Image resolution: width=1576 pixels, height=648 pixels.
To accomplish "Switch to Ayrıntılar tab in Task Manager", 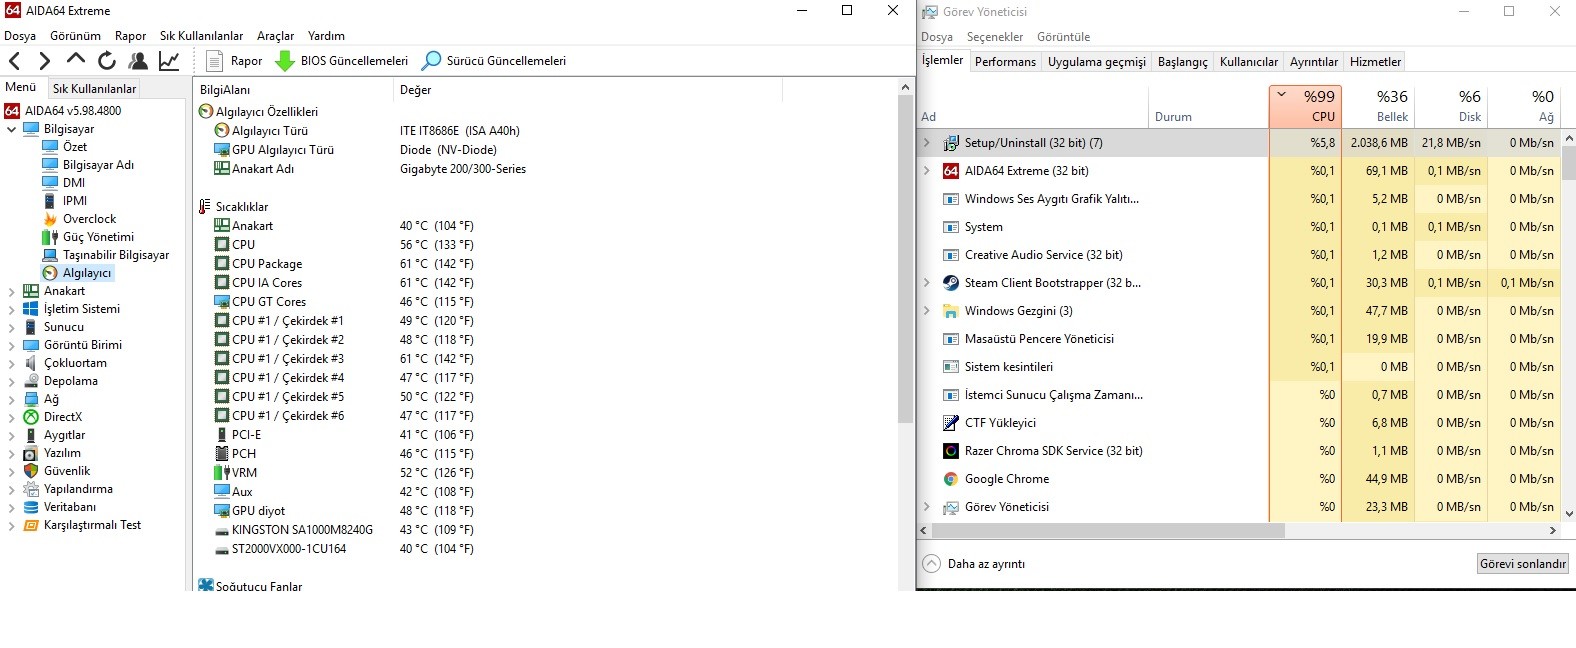I will [x=1313, y=62].
